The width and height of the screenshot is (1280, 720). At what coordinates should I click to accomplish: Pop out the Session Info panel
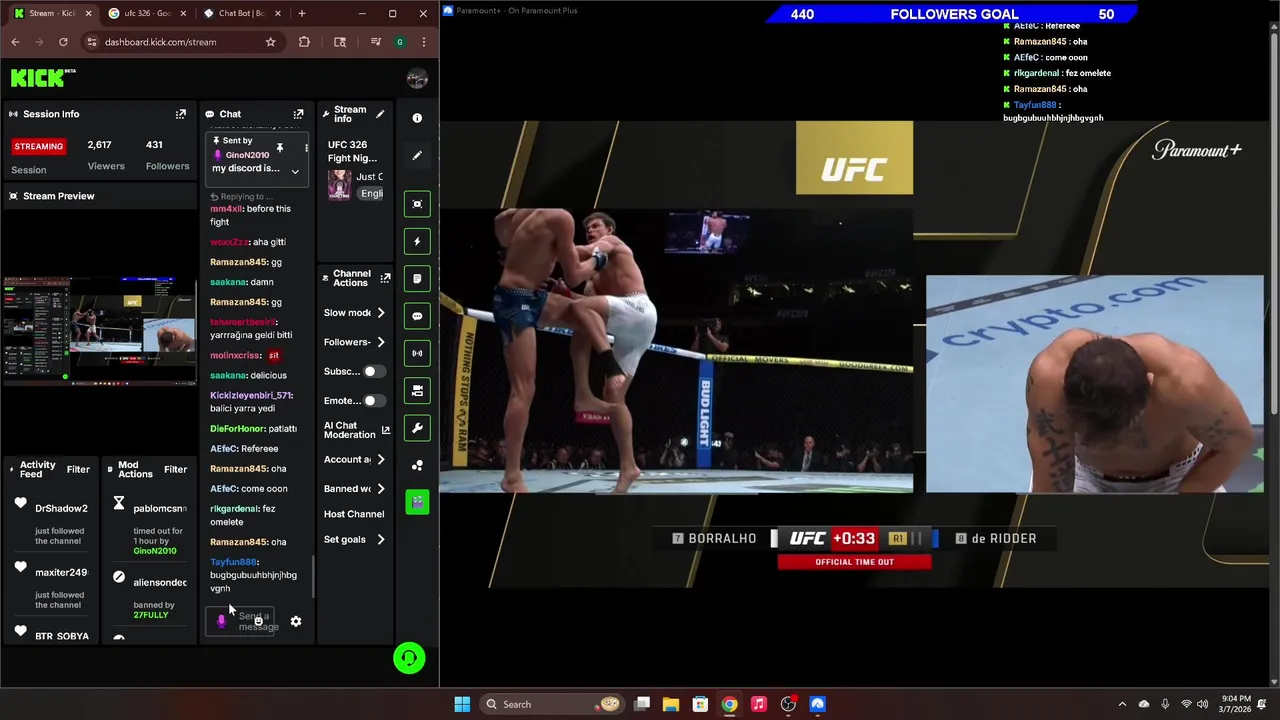click(181, 114)
